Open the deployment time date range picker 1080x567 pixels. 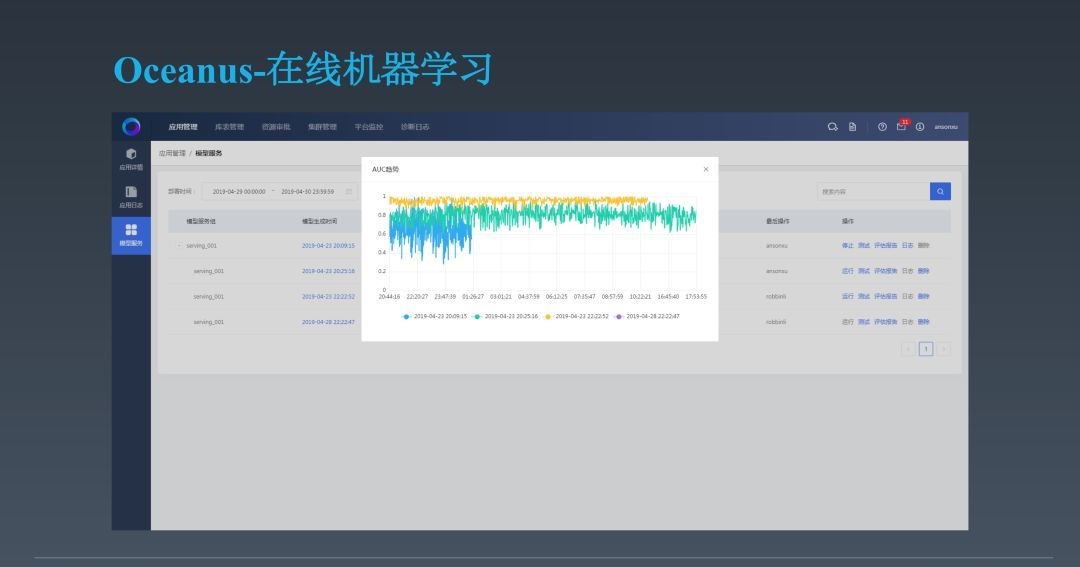click(282, 191)
